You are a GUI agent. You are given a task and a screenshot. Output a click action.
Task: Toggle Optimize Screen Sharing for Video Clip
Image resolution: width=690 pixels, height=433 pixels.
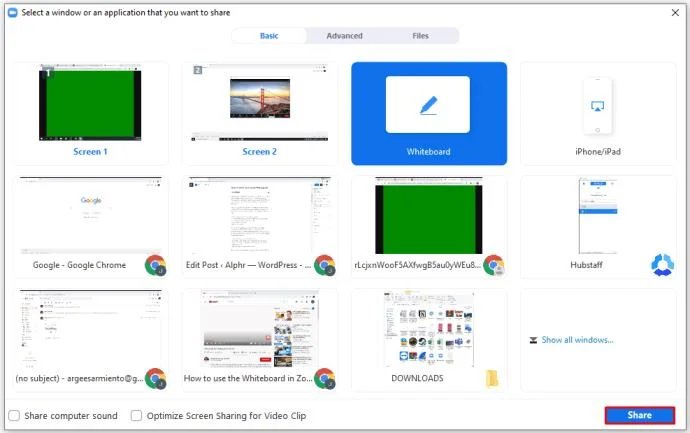(136, 415)
